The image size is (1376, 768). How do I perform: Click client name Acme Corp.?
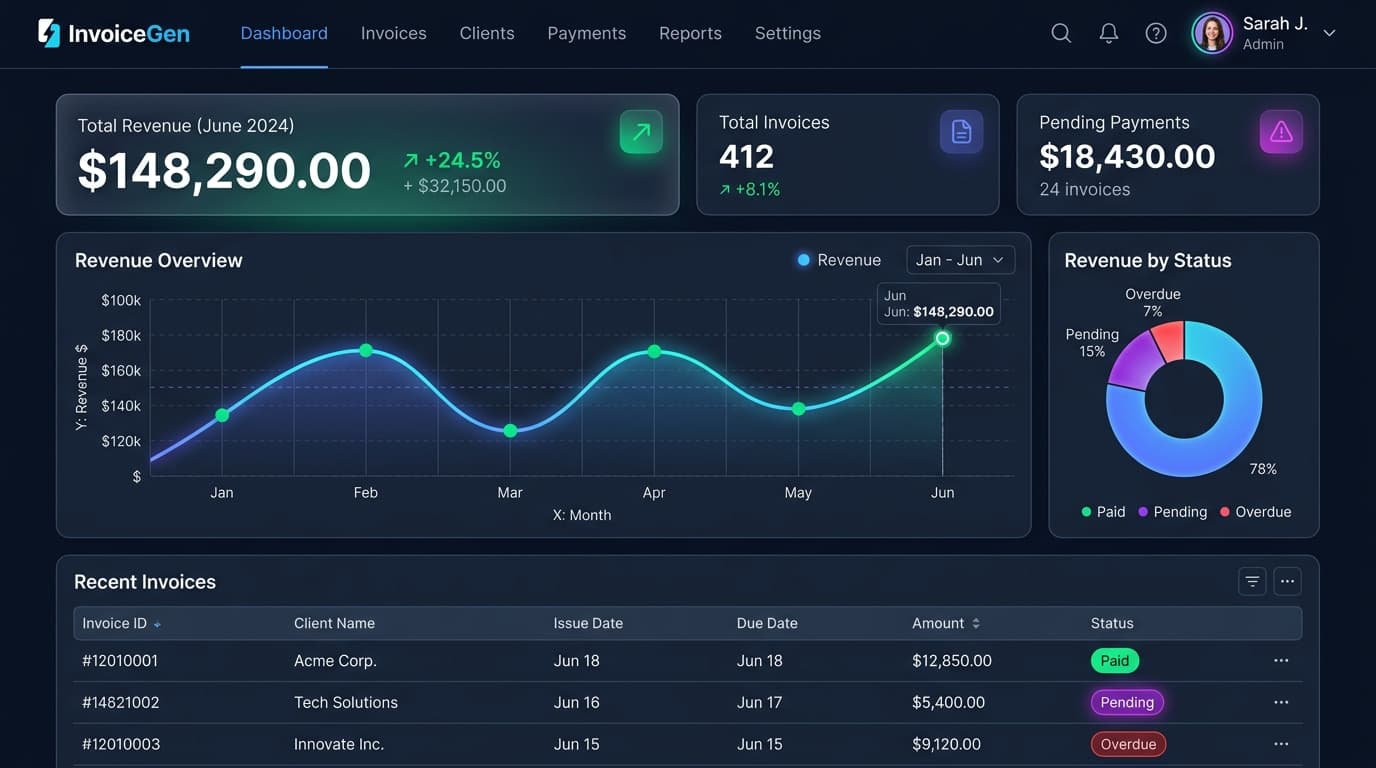click(335, 661)
